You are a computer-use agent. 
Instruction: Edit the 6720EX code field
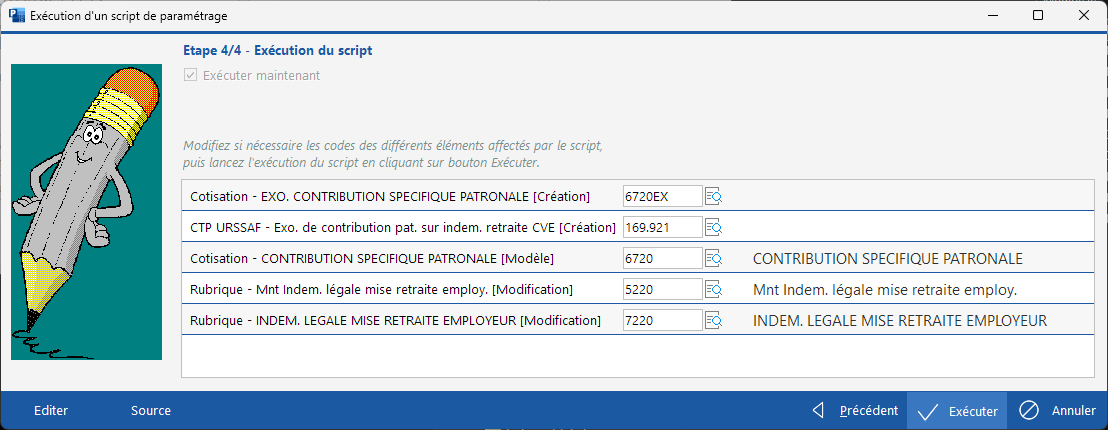[x=662, y=196]
